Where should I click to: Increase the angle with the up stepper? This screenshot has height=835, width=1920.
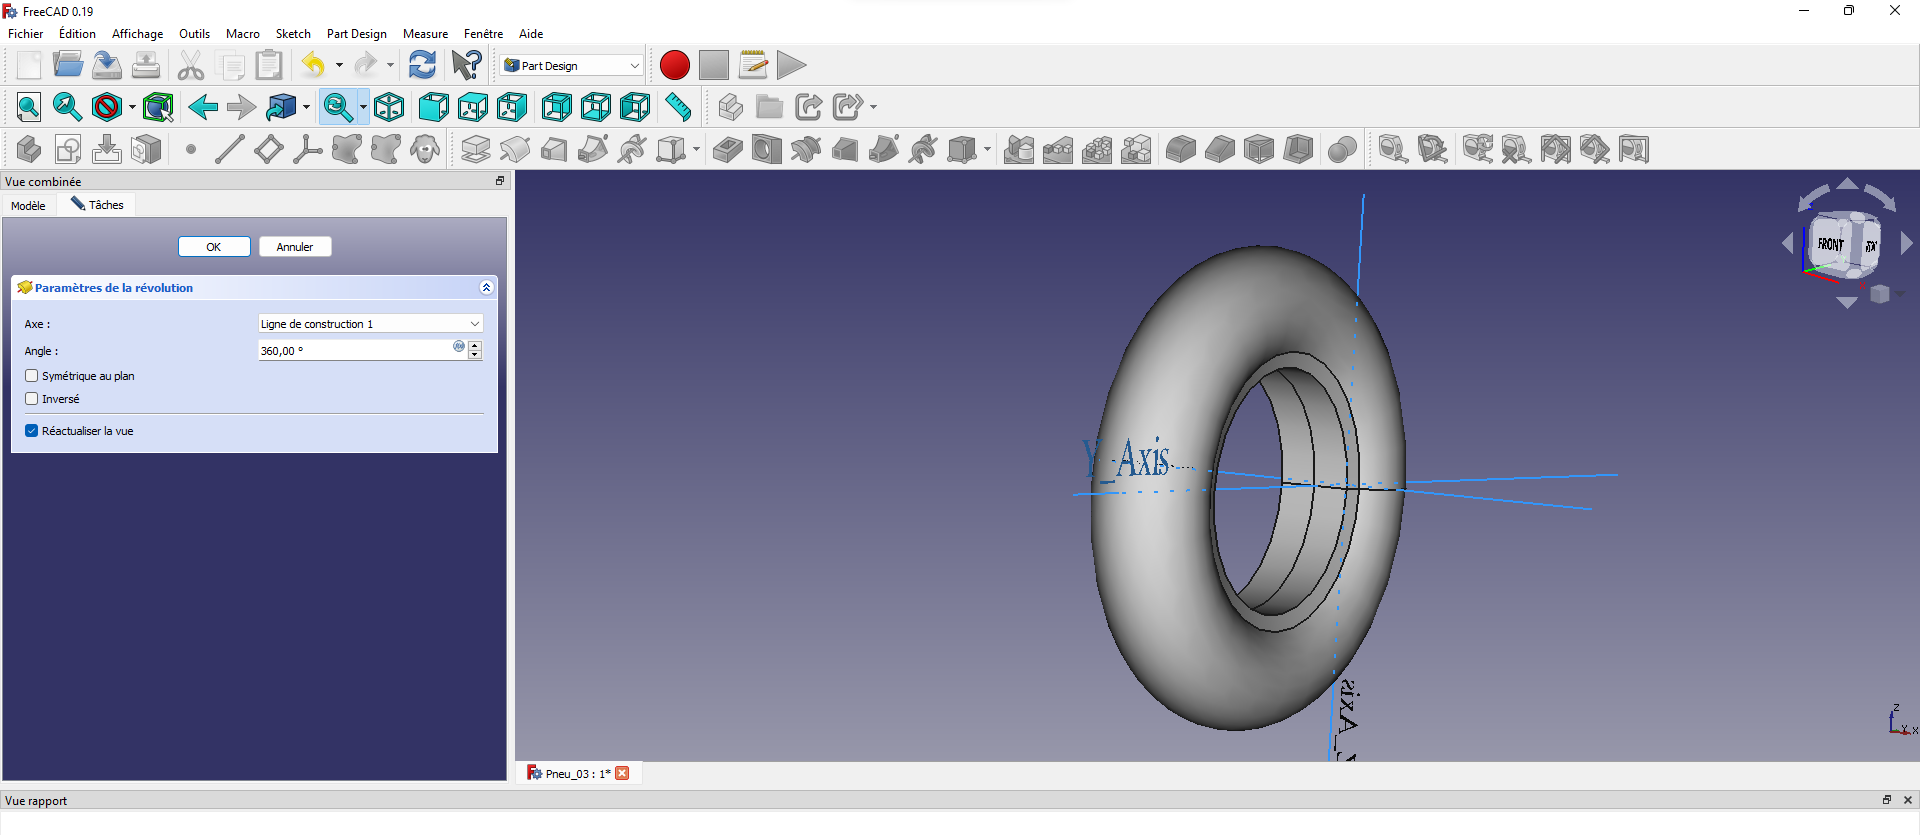point(475,346)
